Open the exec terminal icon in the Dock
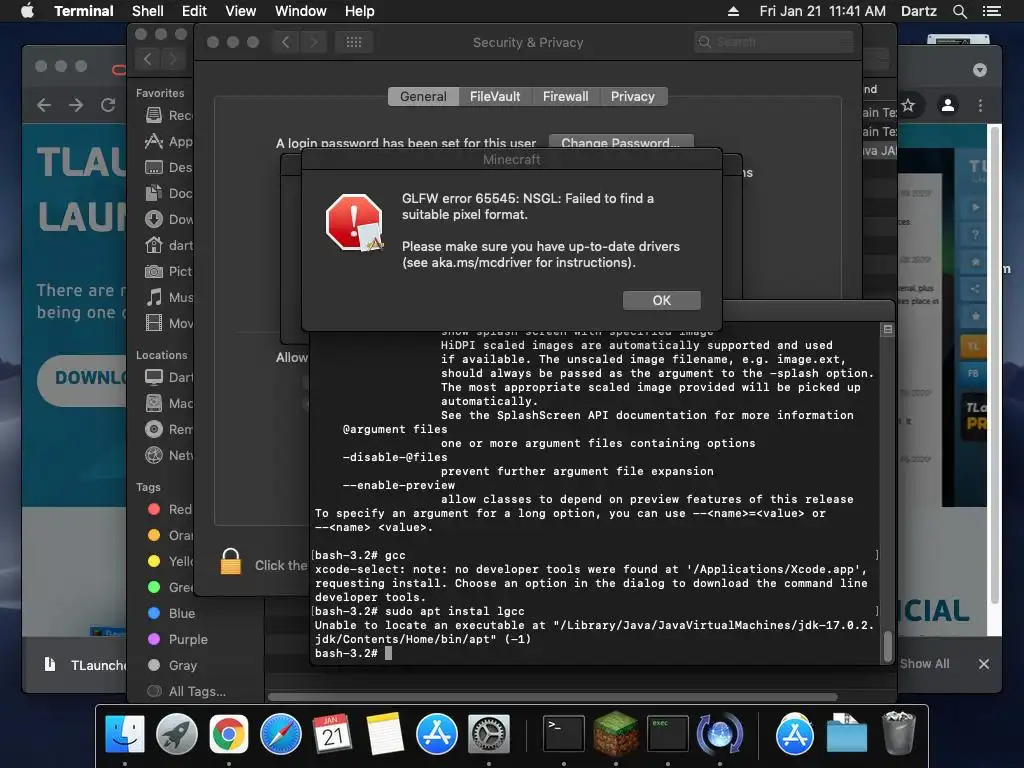The width and height of the screenshot is (1024, 768). pos(667,734)
